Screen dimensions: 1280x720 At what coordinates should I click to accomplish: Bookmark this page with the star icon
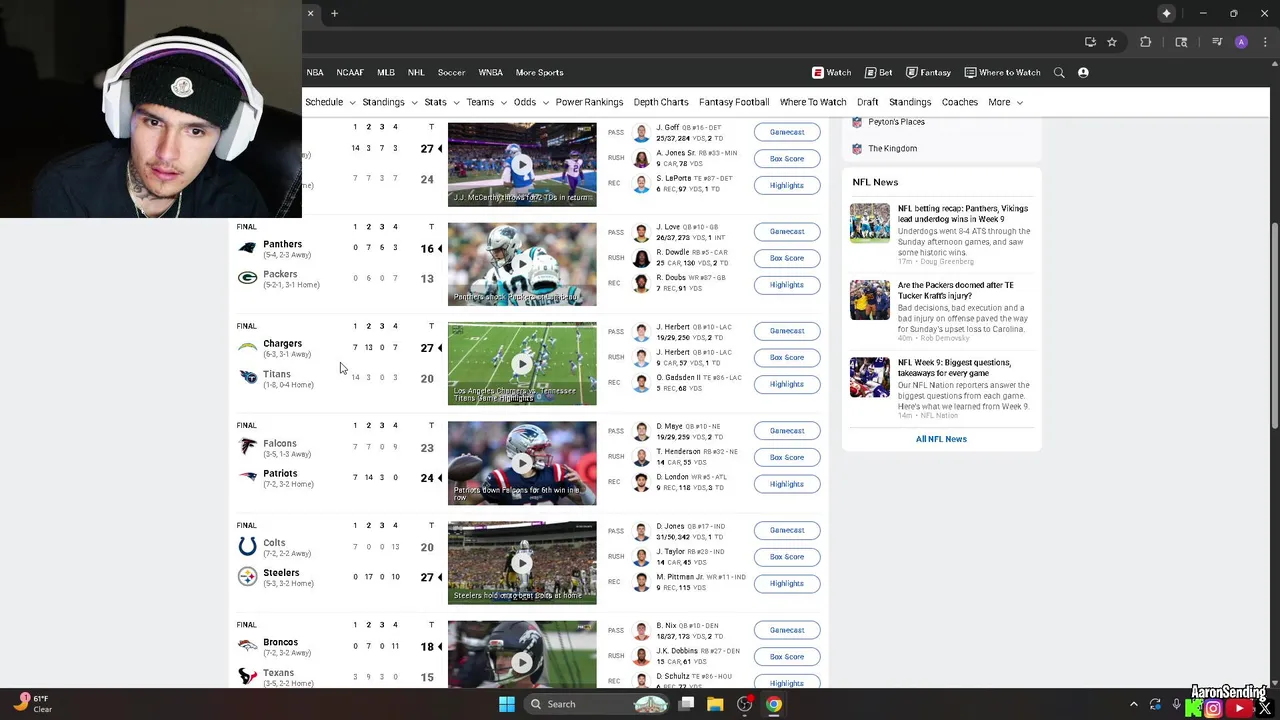pyautogui.click(x=1112, y=42)
